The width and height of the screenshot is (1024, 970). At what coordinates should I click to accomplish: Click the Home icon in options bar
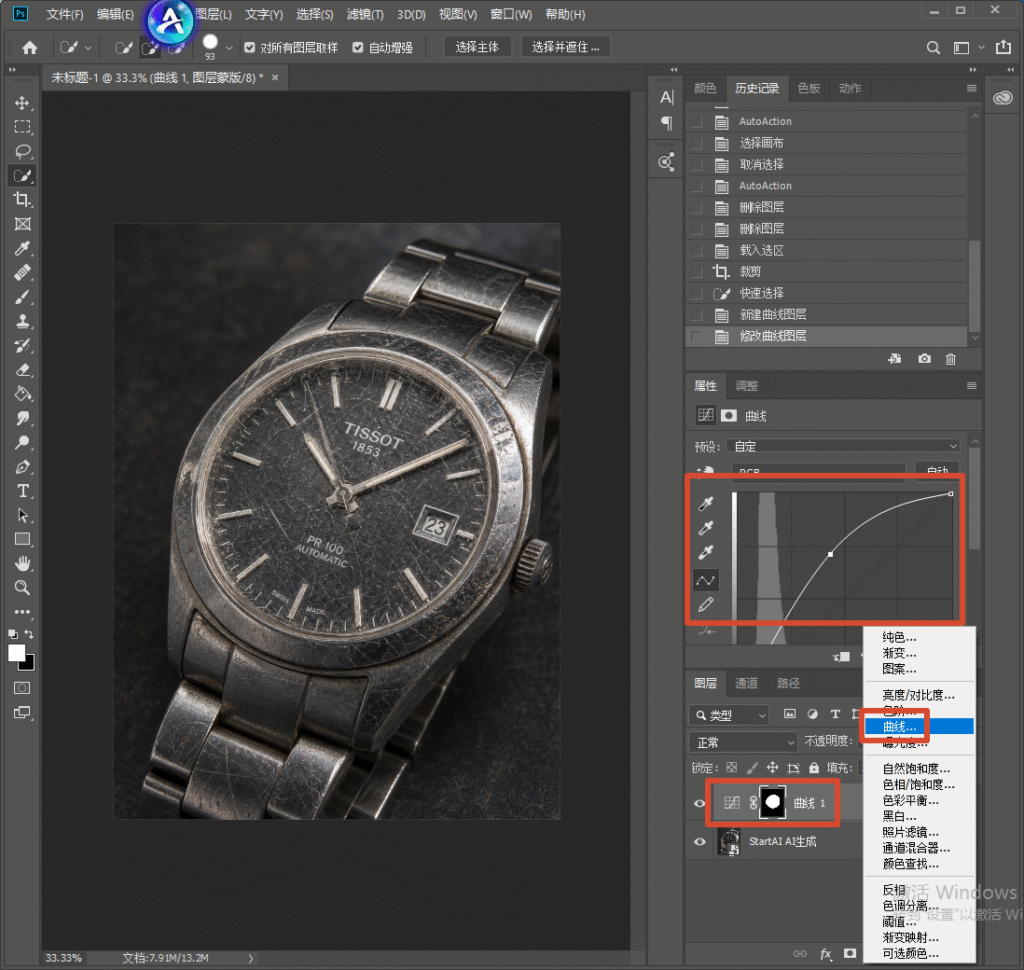pyautogui.click(x=29, y=47)
